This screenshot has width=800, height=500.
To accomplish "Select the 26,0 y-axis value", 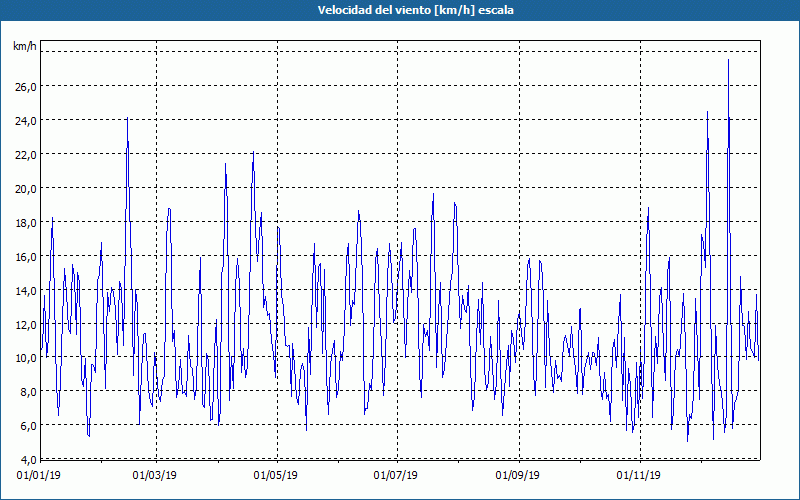I will click(26, 87).
